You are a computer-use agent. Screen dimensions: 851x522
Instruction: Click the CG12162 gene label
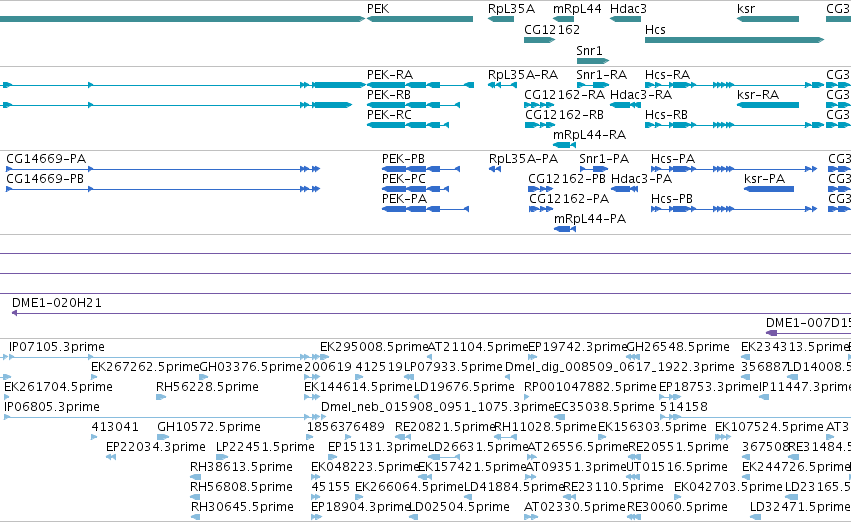tap(552, 29)
